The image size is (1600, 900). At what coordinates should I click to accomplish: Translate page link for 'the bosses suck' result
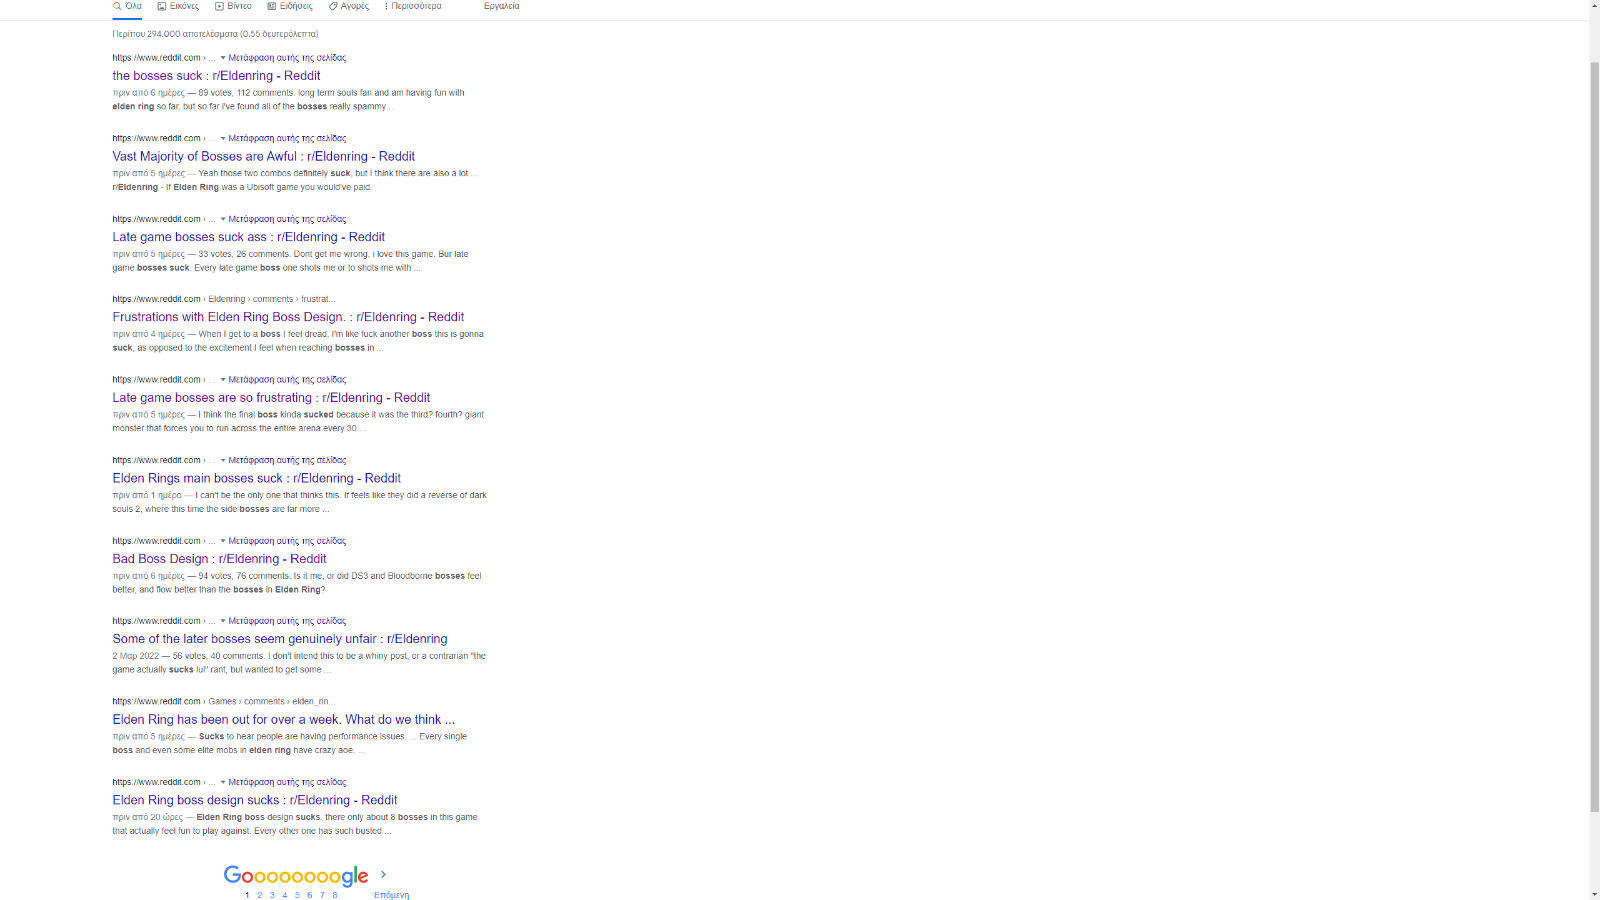click(x=287, y=58)
